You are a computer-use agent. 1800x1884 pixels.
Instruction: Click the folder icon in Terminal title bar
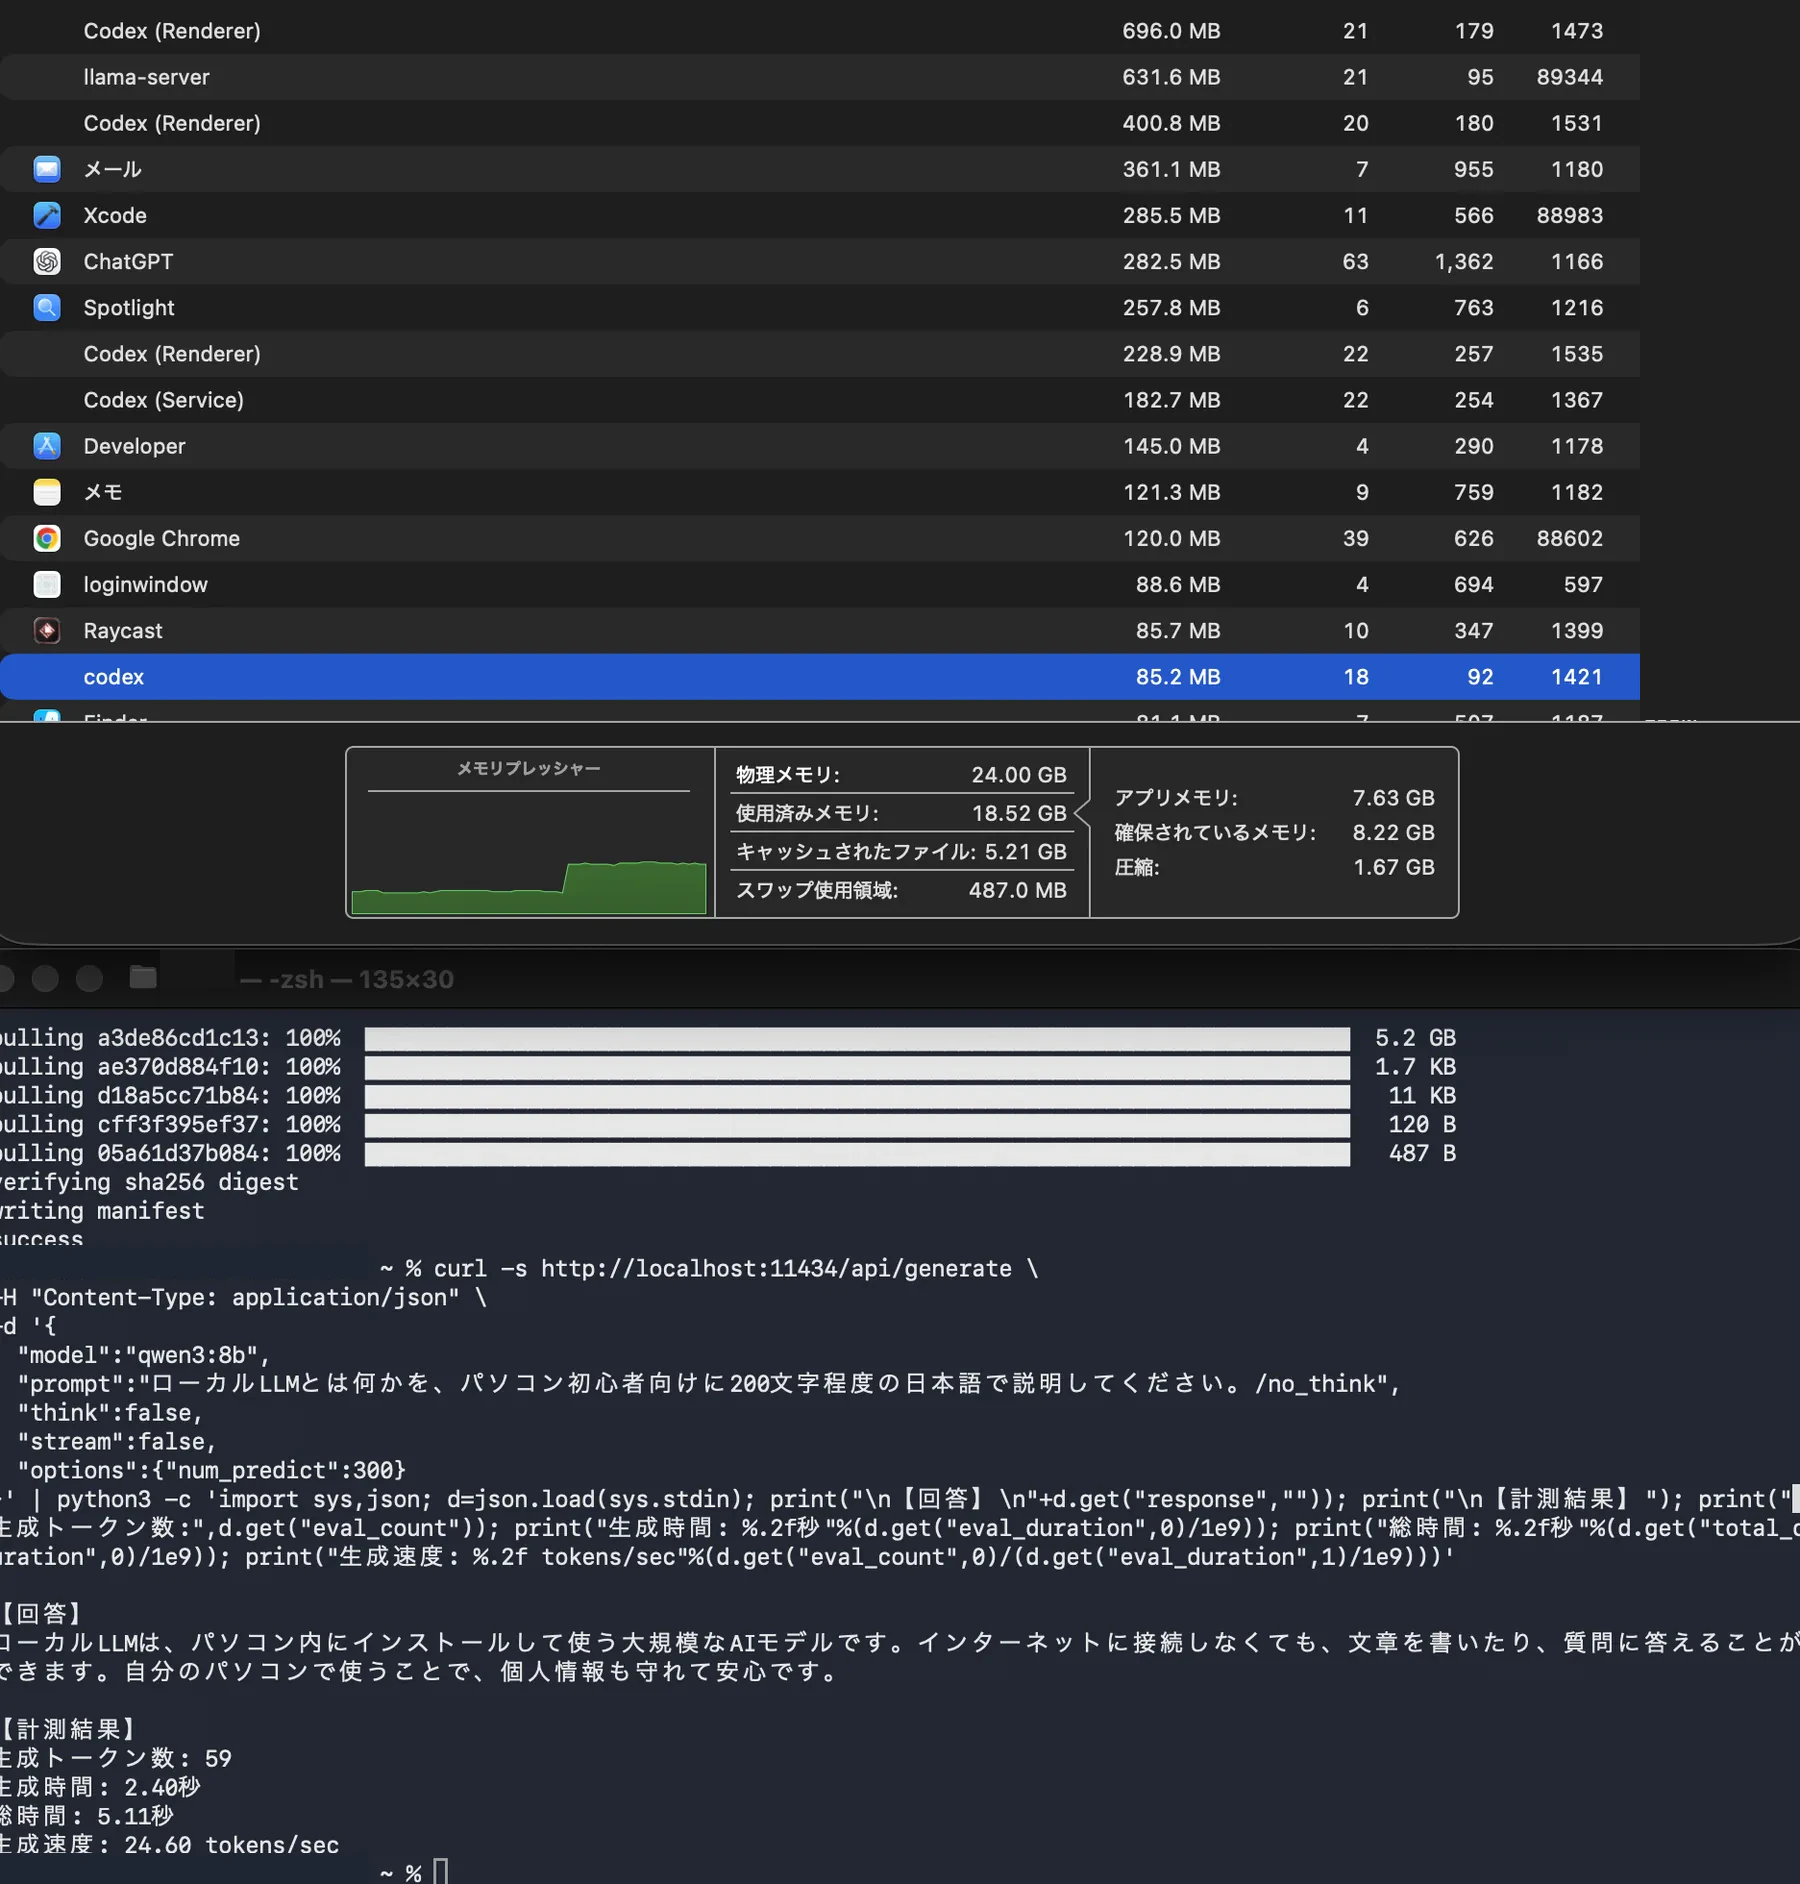pos(143,977)
